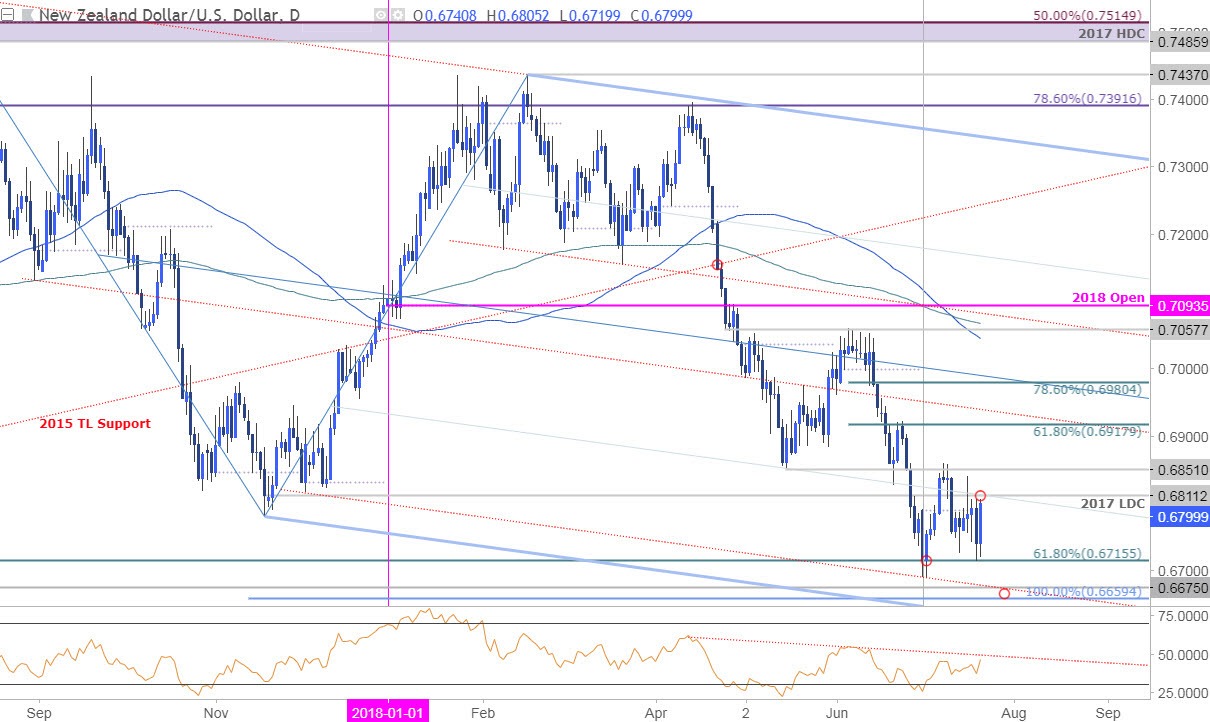Screen dimensions: 1210x722
Task: Click the low value 0.67199
Action: pyautogui.click(x=595, y=15)
